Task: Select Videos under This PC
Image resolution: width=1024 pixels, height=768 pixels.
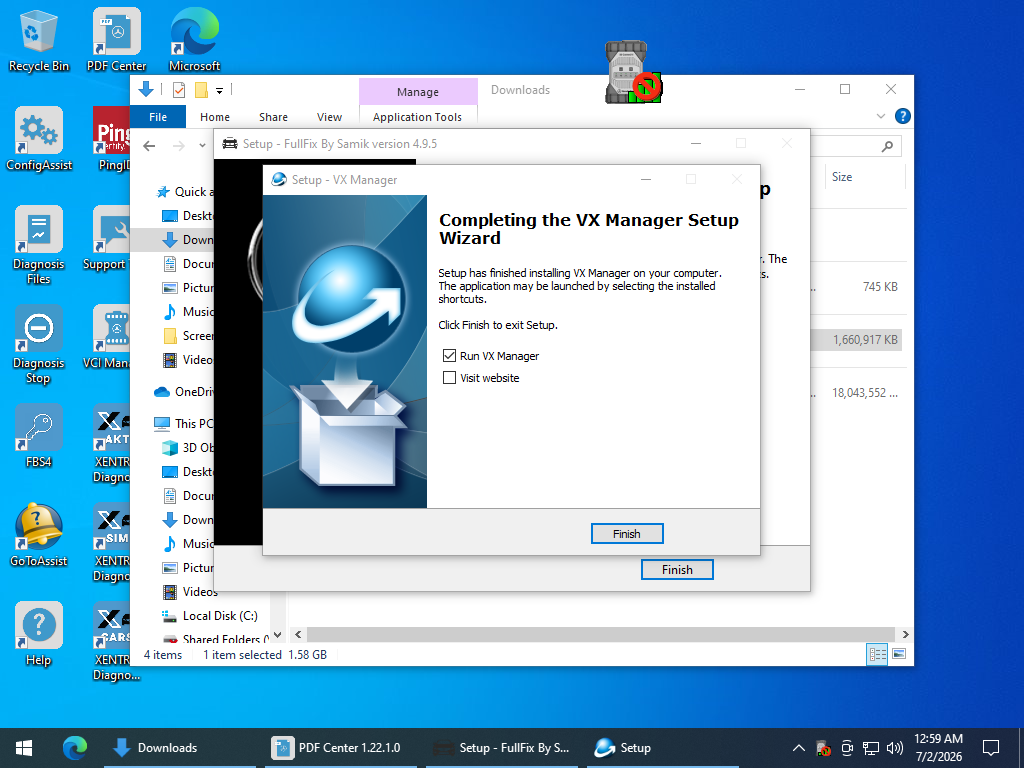Action: [190, 592]
